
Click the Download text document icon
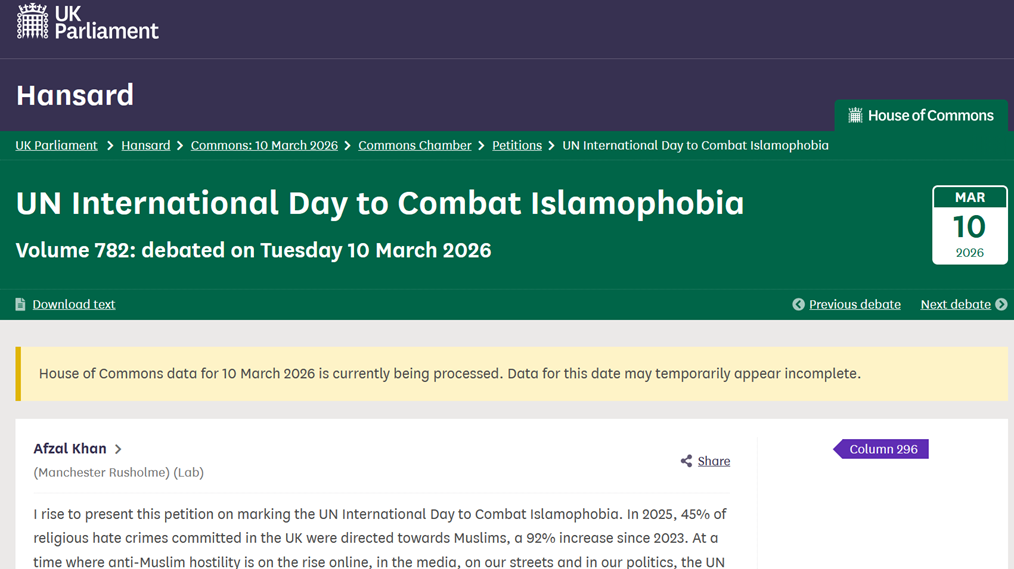pyautogui.click(x=20, y=304)
